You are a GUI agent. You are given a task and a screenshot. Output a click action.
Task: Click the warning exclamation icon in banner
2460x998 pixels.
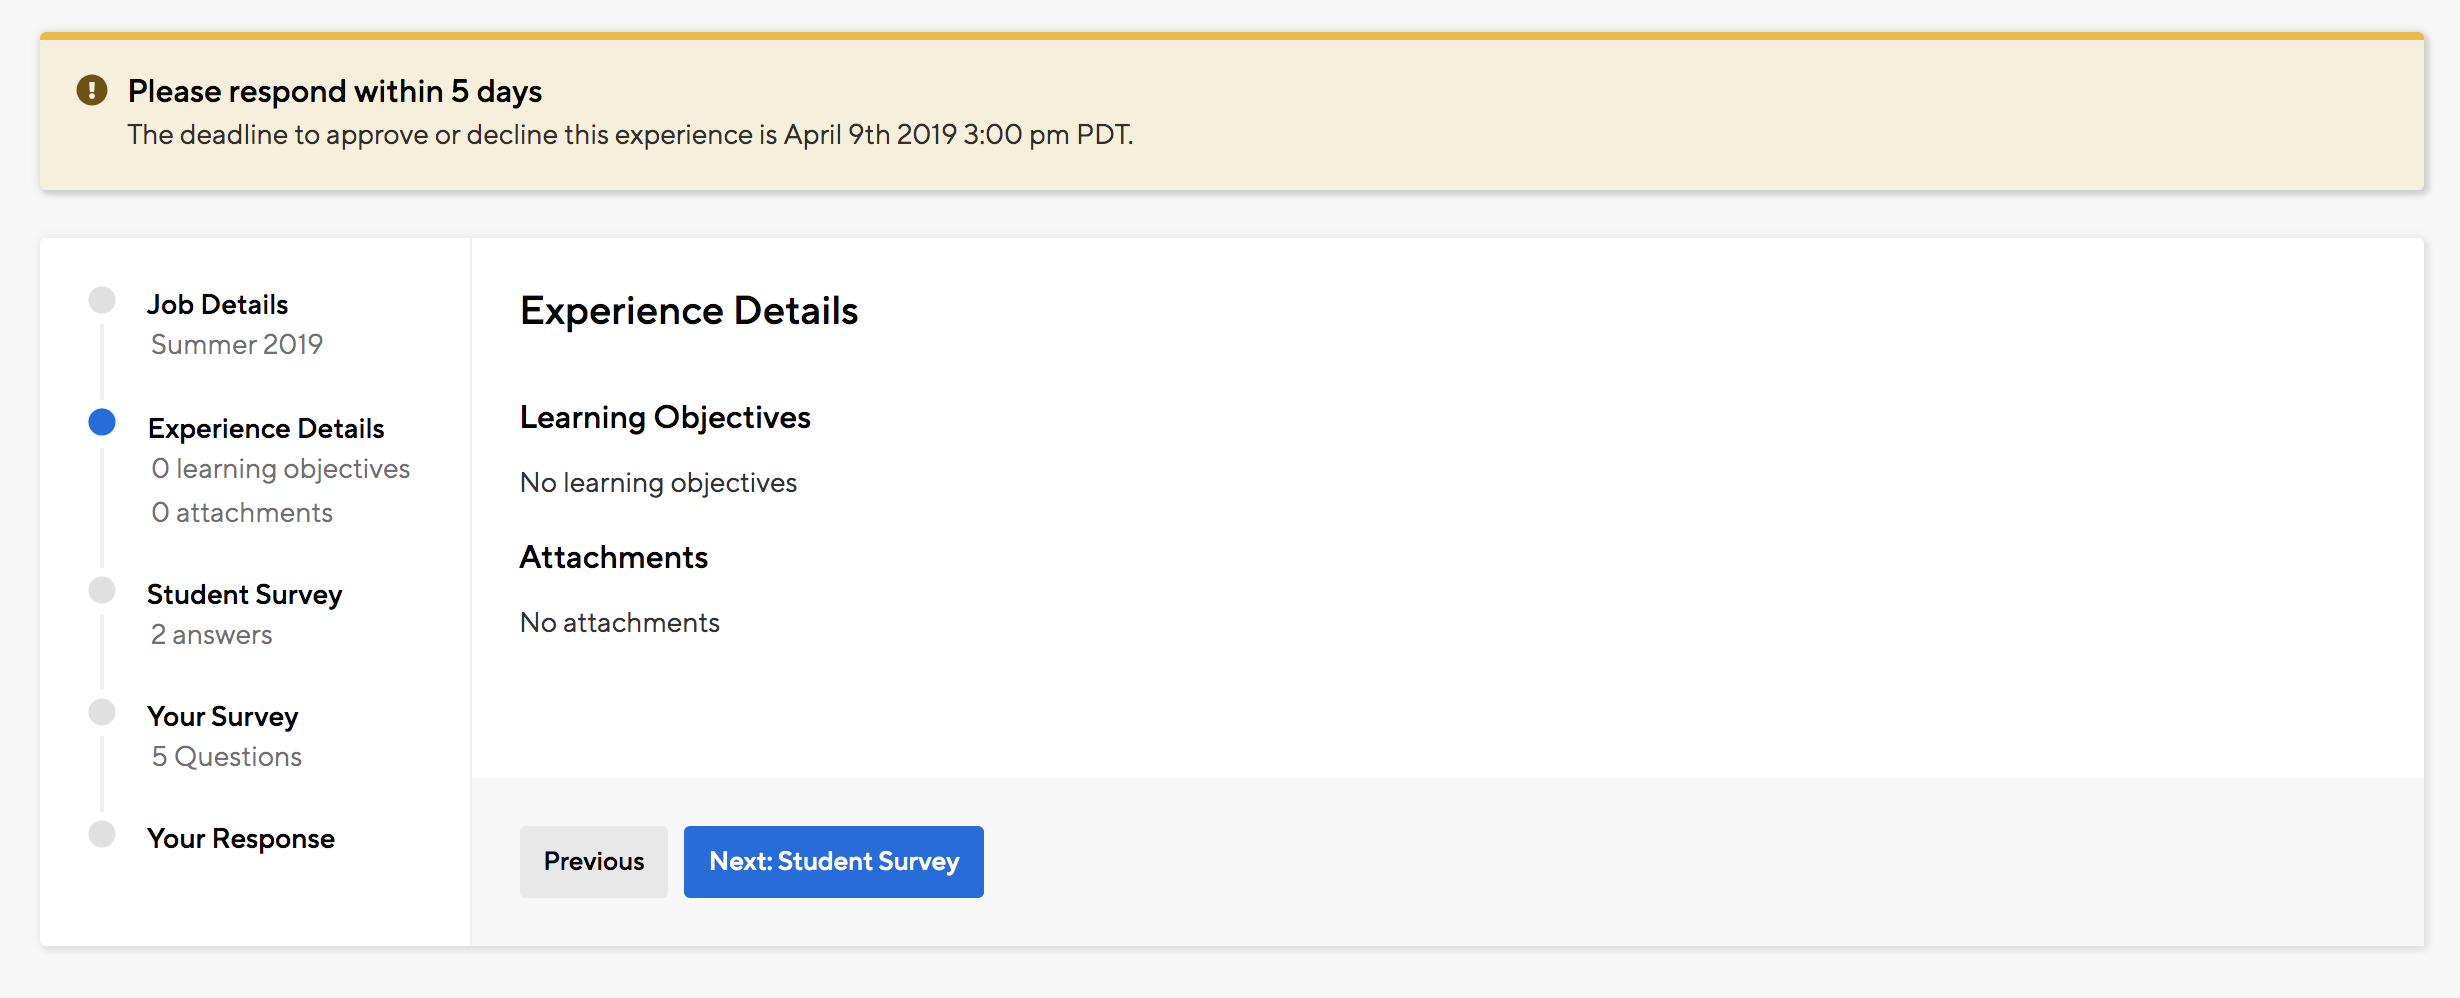coord(92,91)
